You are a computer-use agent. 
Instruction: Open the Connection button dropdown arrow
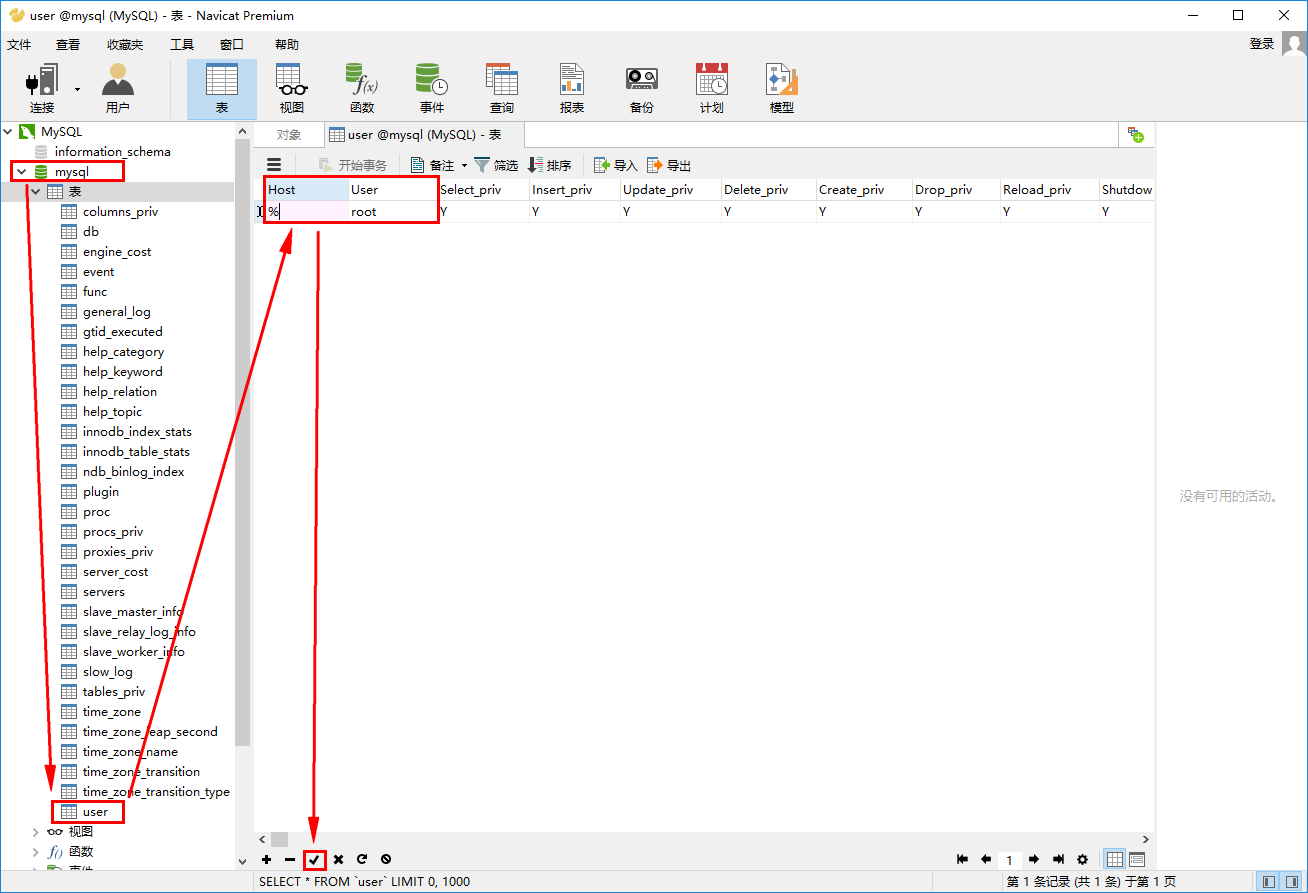77,89
